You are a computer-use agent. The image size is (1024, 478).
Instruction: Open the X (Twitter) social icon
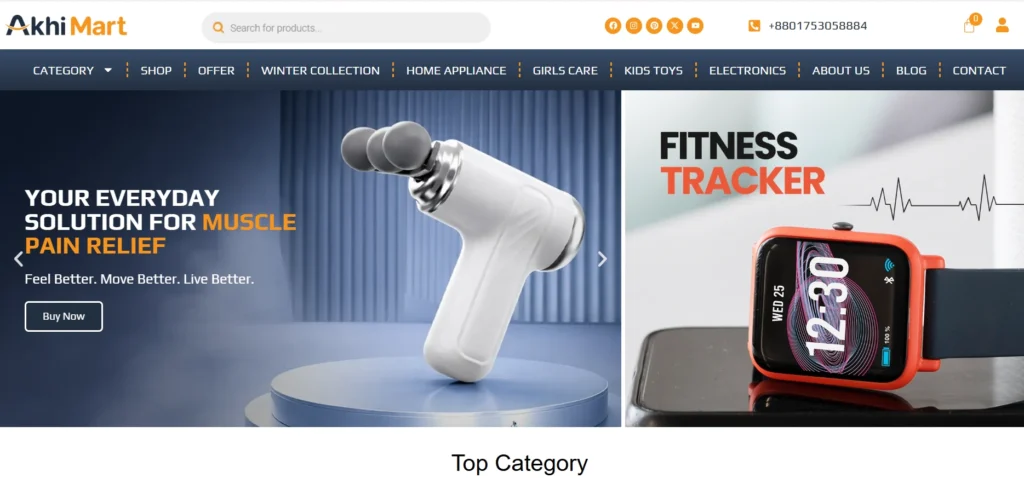675,26
